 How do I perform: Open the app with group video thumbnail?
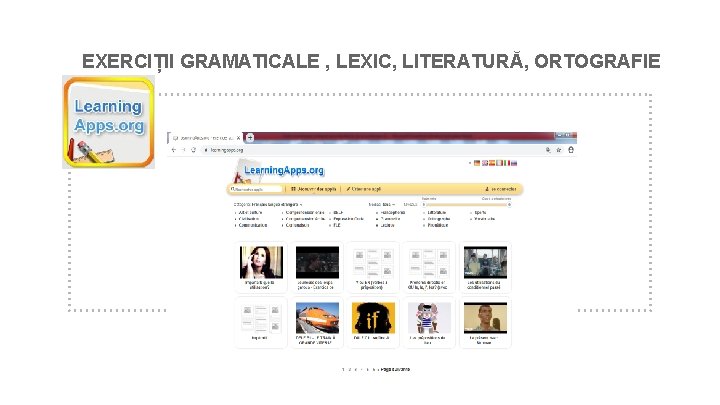click(485, 267)
